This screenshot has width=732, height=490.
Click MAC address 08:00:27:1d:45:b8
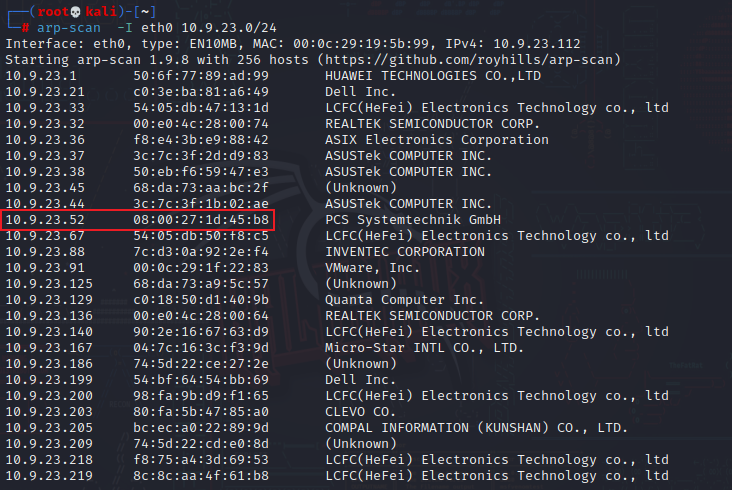click(x=201, y=220)
